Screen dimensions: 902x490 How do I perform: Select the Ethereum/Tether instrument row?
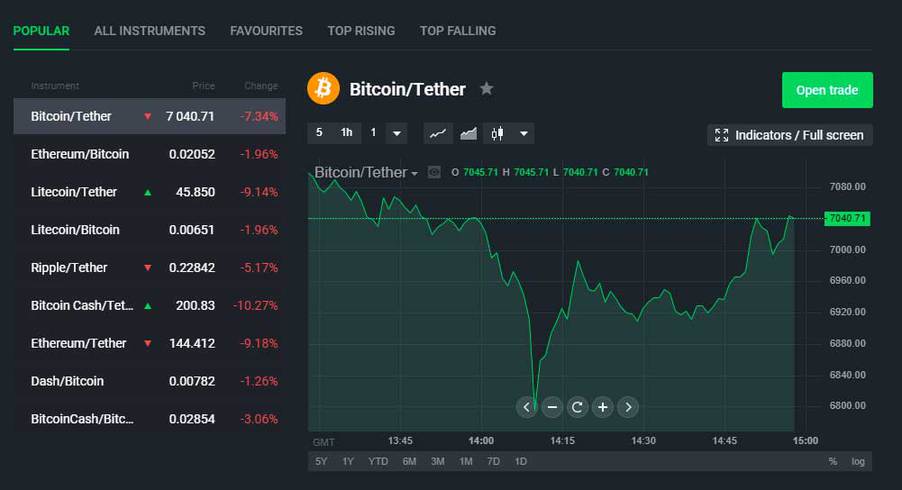[150, 343]
